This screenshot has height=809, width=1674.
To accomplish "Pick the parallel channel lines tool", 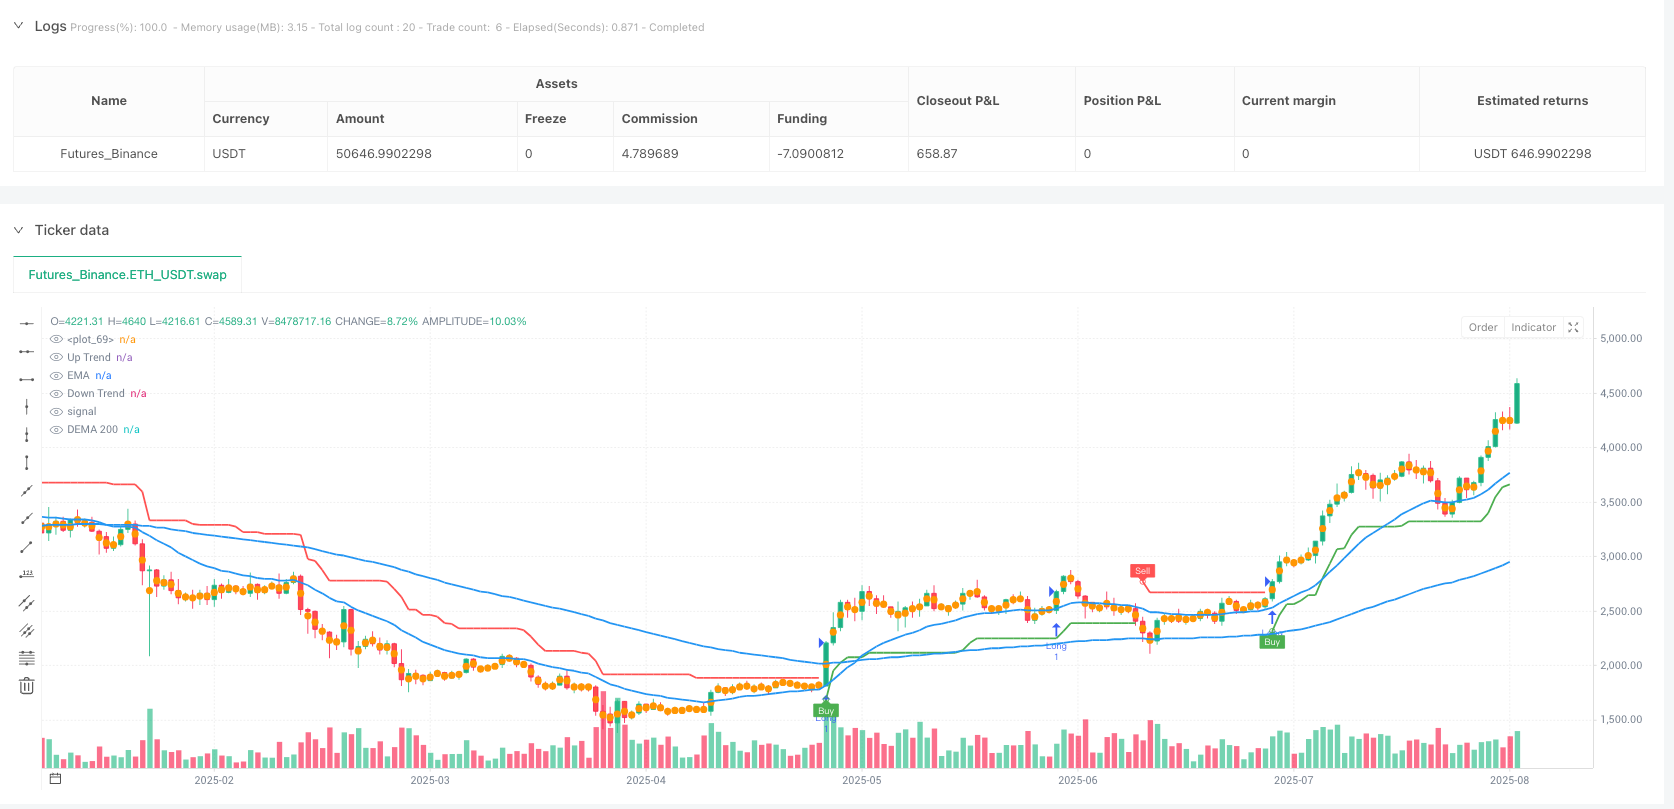I will (27, 603).
